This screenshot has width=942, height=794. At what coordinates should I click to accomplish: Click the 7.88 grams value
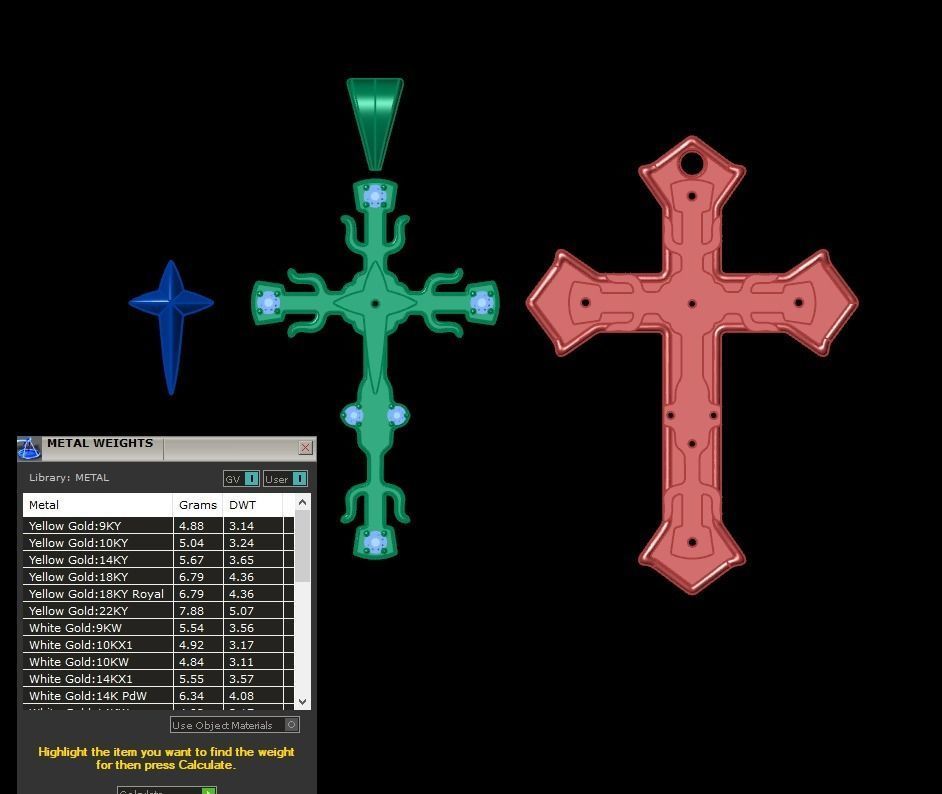(192, 610)
